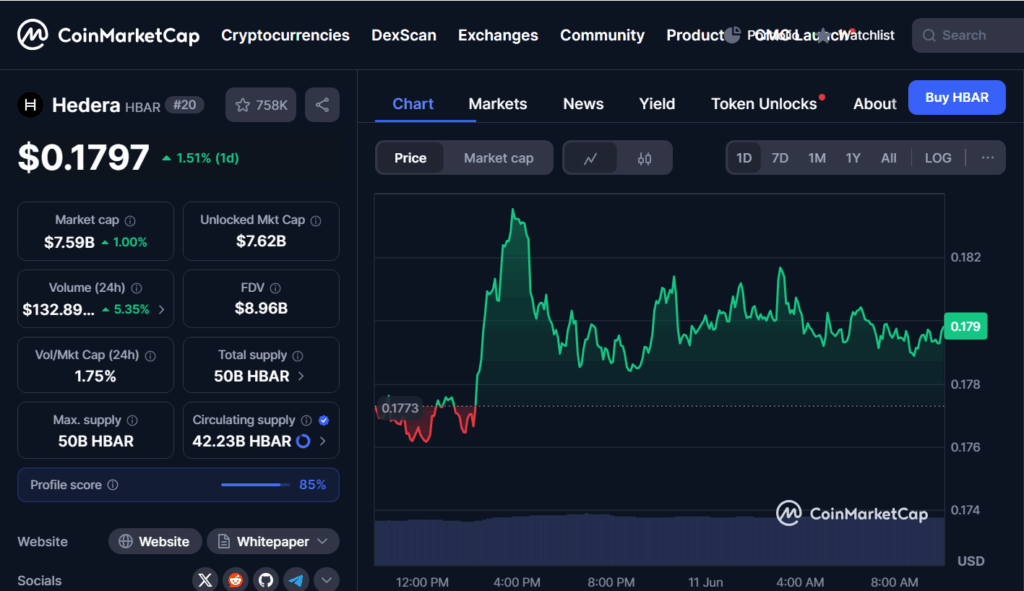Open the Token Unlocks tab
Screen dimensions: 1024x591
tap(764, 104)
